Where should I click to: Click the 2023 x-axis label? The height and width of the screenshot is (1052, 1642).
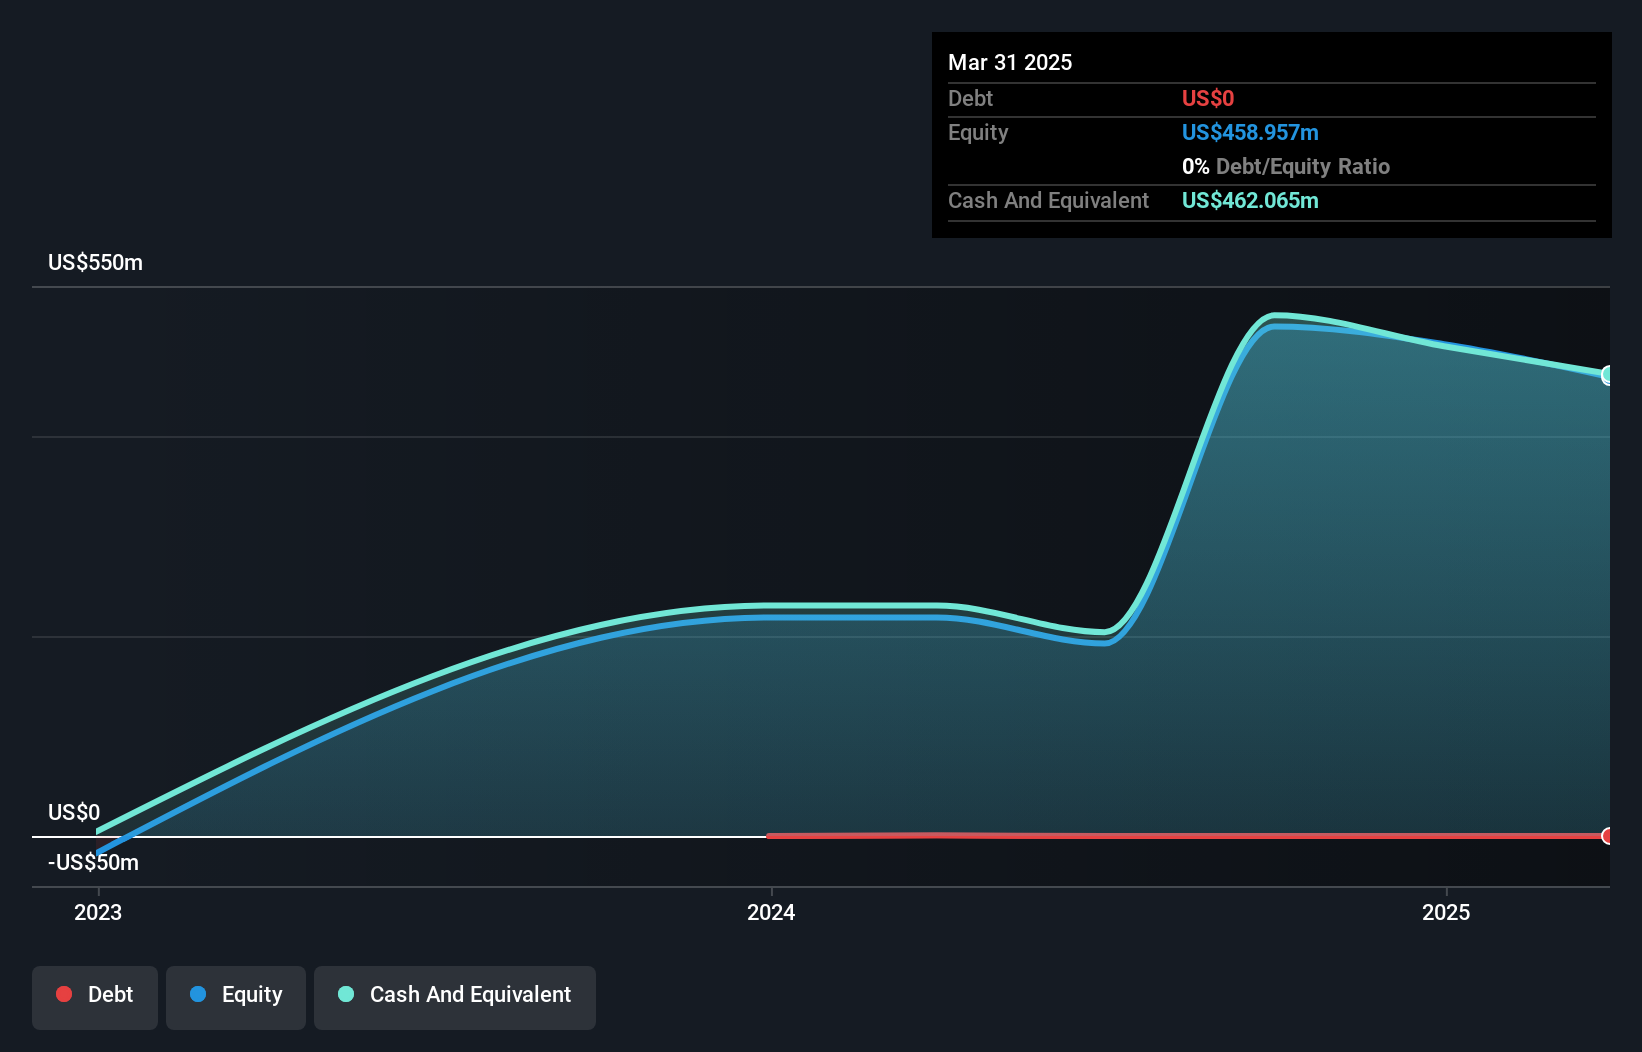(98, 912)
